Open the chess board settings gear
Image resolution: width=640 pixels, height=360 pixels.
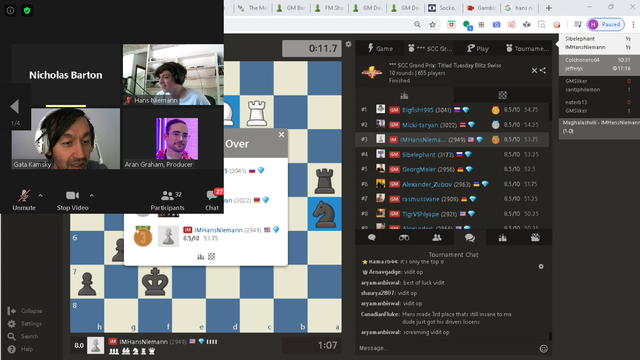[348, 44]
